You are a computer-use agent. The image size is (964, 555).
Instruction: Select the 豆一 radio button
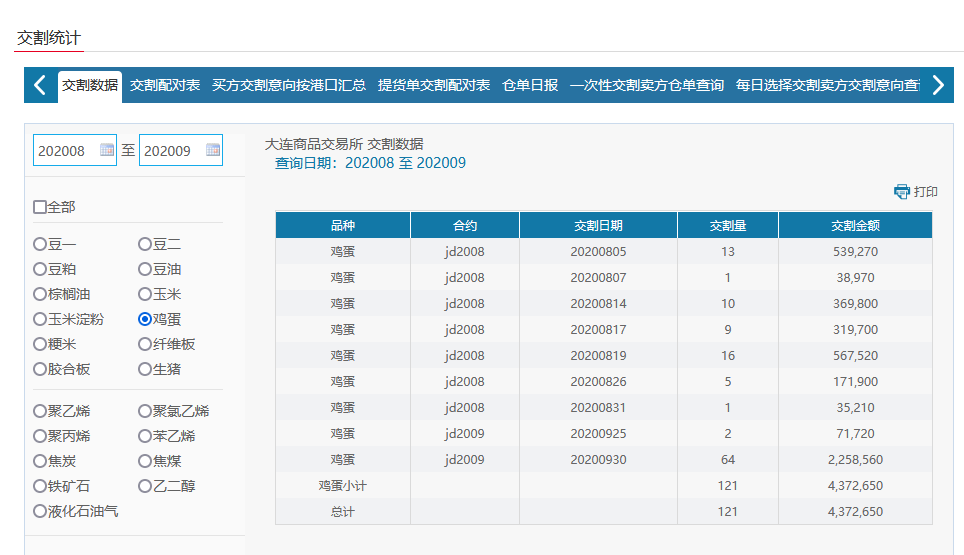[x=40, y=244]
